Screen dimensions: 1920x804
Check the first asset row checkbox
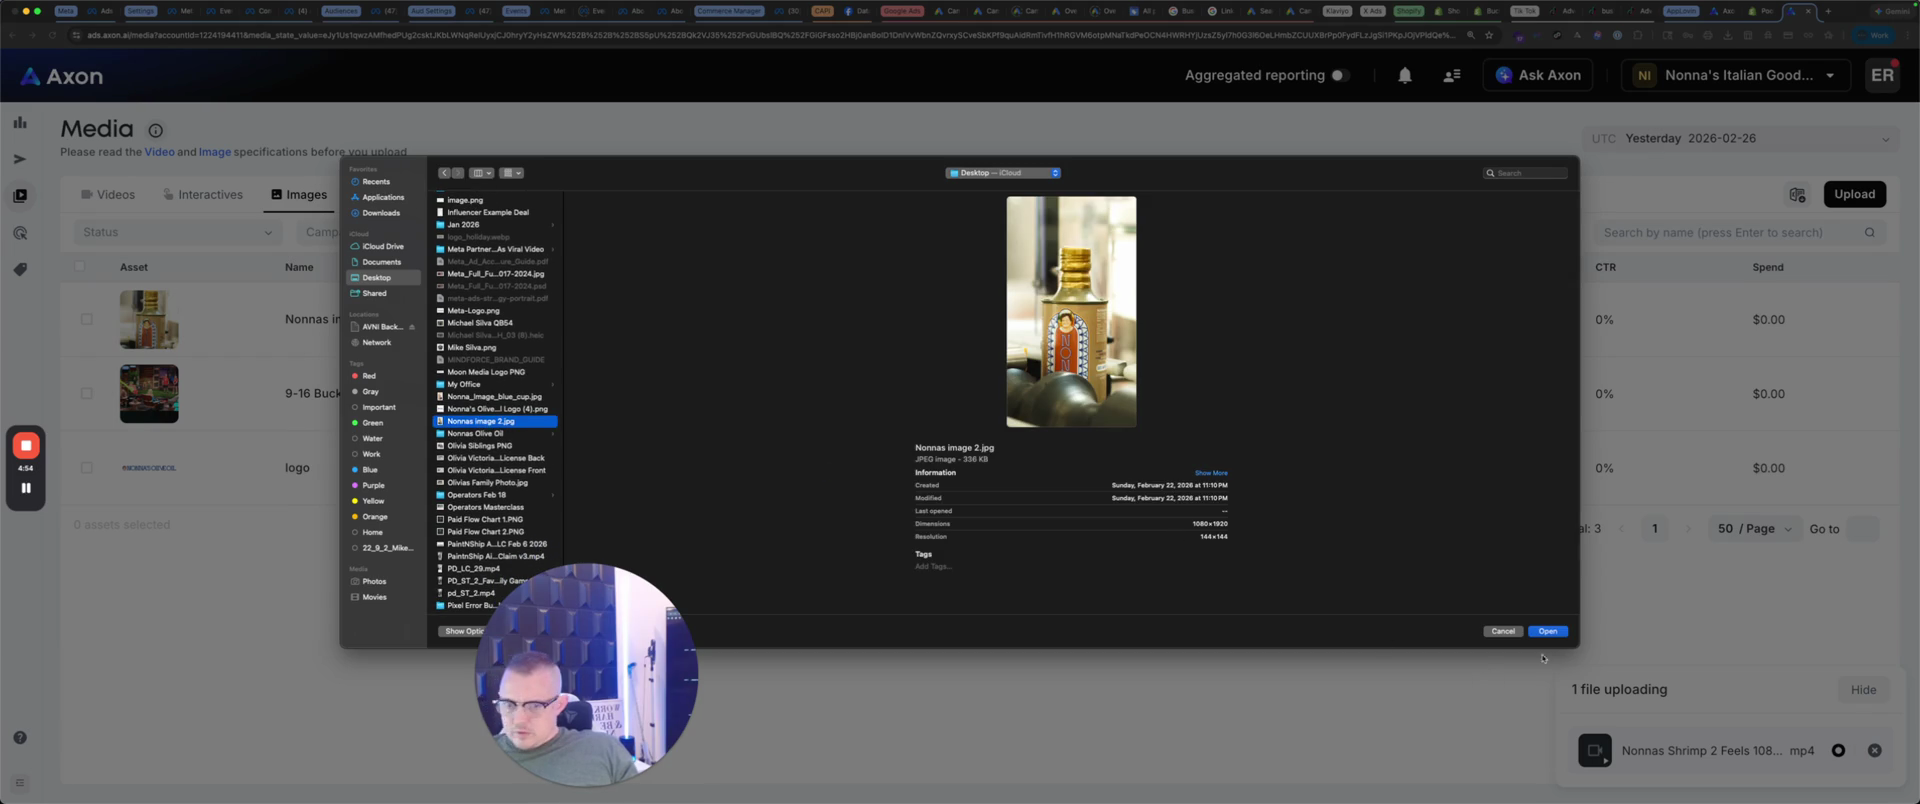pyautogui.click(x=87, y=320)
